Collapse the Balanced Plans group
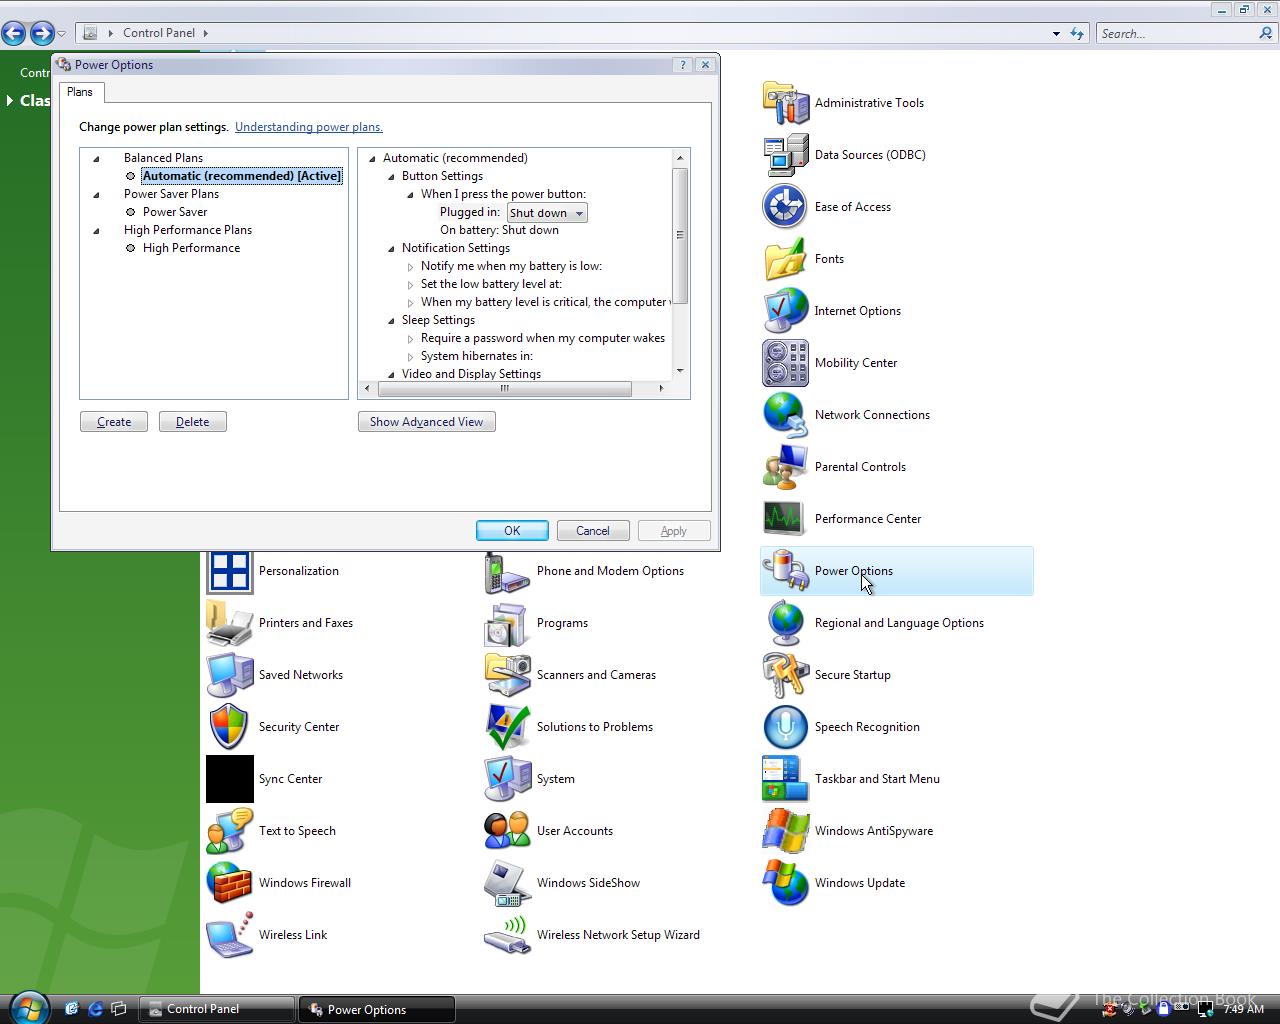1280x1024 pixels. click(x=97, y=158)
